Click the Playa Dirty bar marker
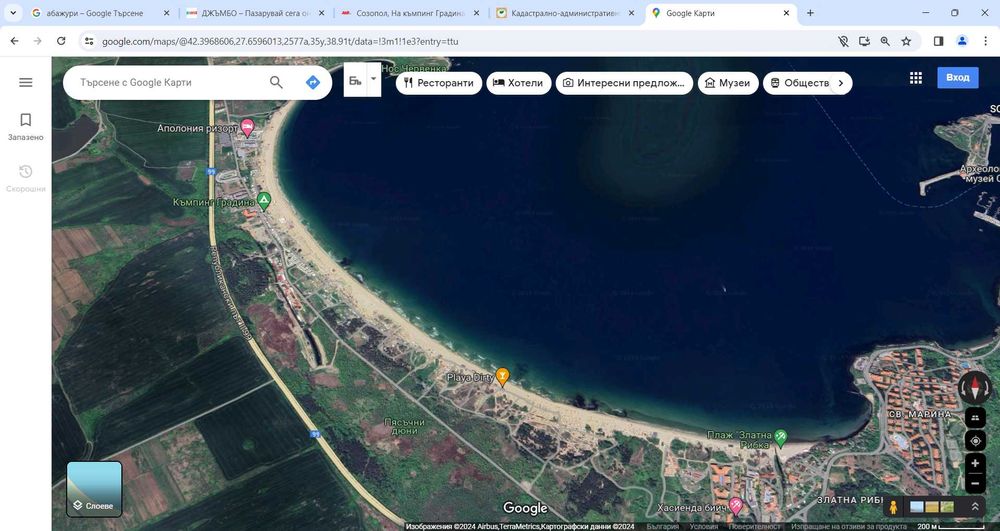1000x531 pixels. point(503,376)
